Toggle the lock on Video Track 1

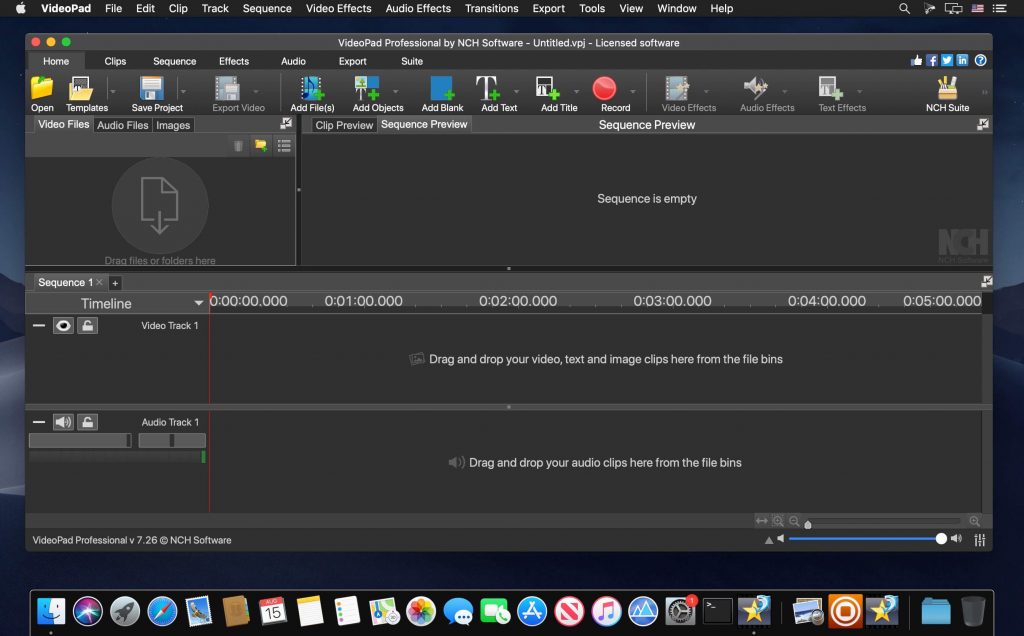click(x=87, y=325)
